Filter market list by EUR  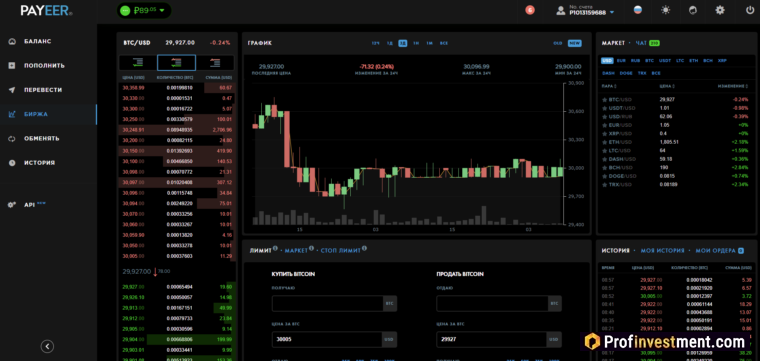click(x=621, y=61)
